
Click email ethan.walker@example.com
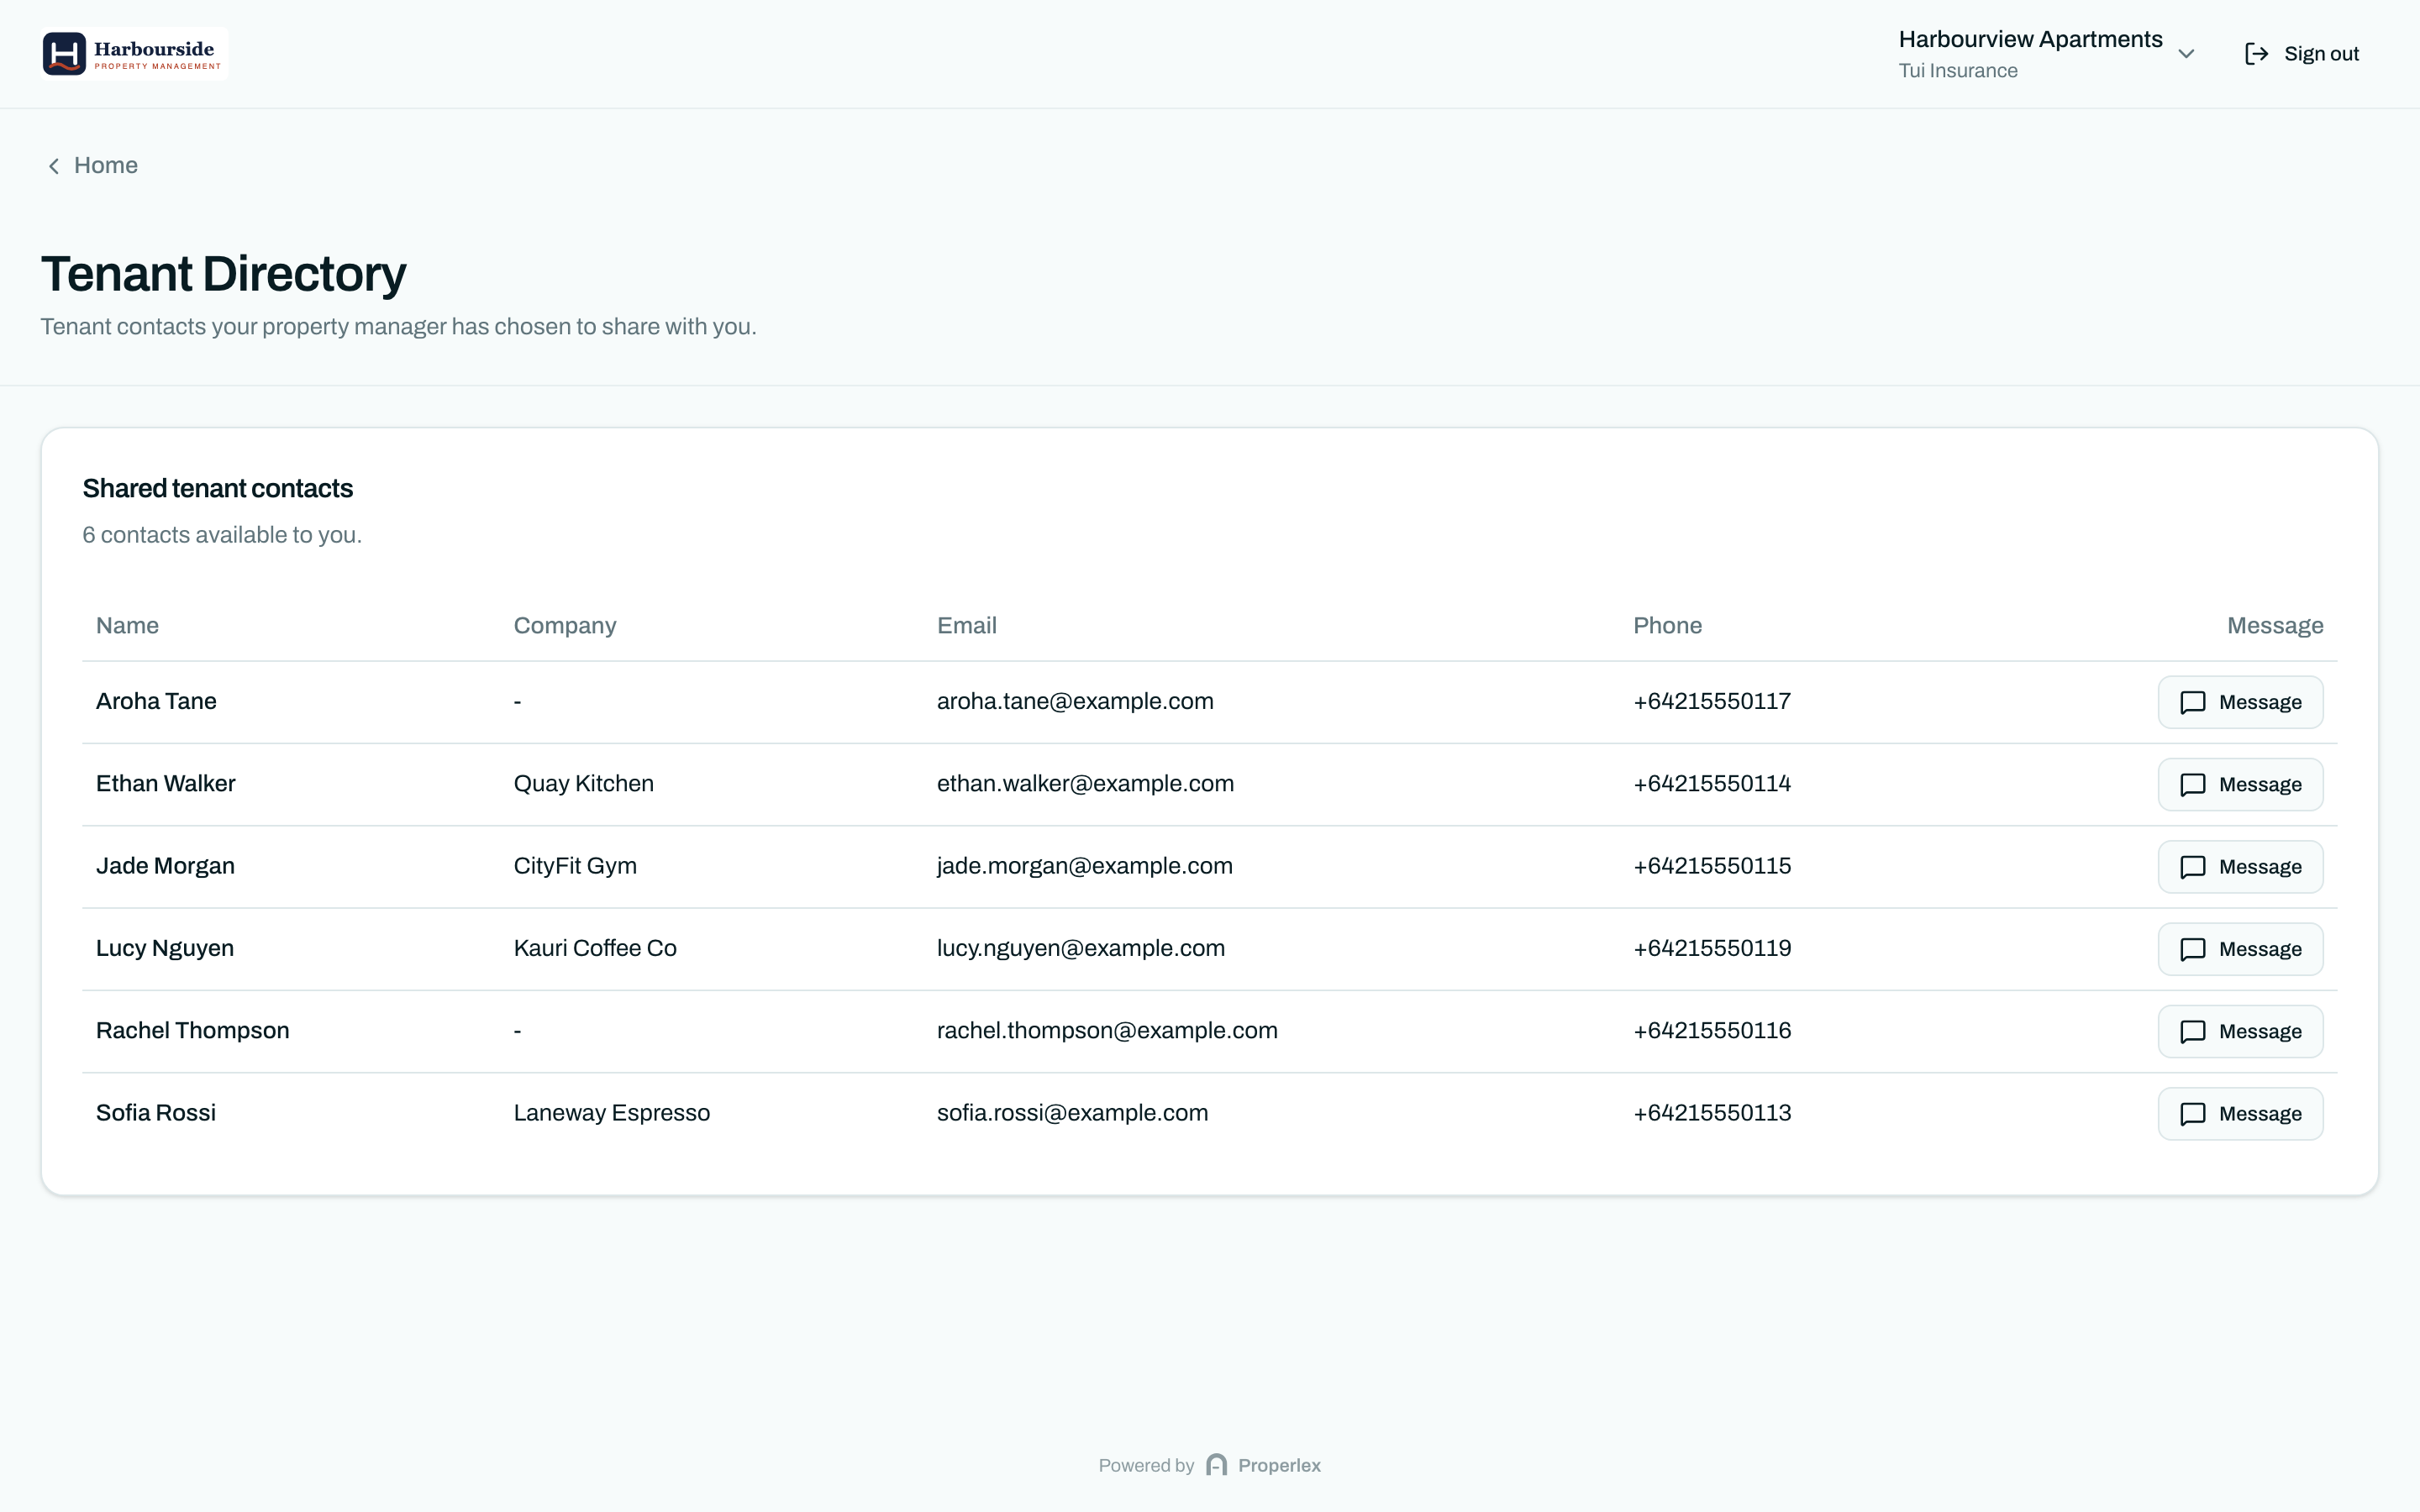point(1085,783)
